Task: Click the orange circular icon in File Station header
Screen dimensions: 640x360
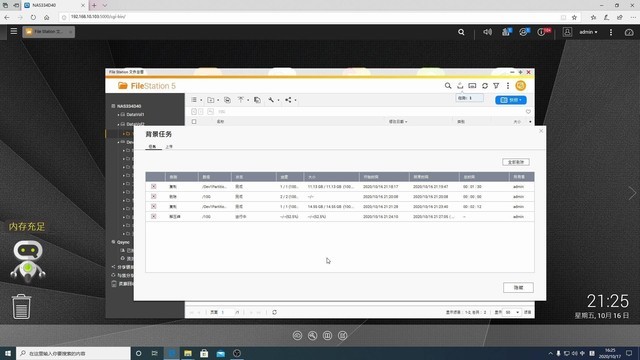Action: (520, 86)
